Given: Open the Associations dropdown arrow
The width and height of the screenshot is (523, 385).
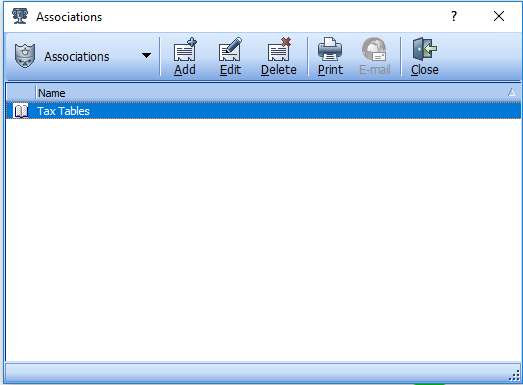Looking at the screenshot, I should point(146,55).
